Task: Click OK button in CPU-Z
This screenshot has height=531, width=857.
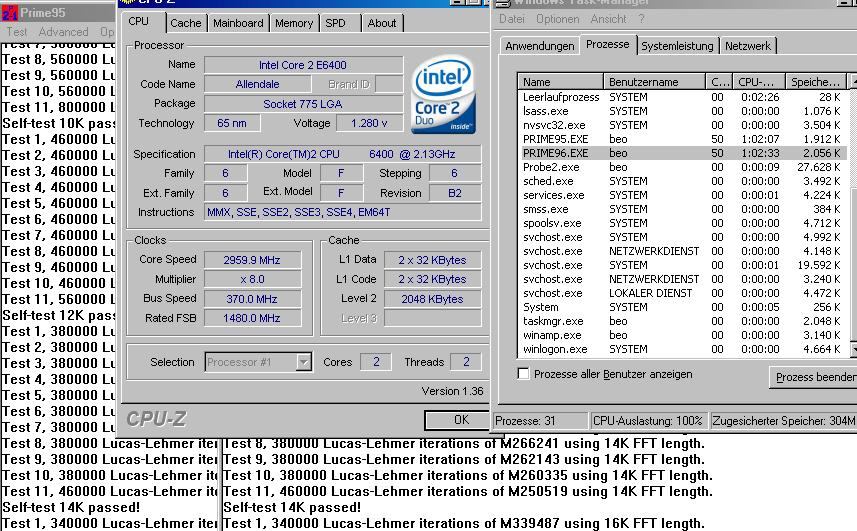Action: coord(457,420)
